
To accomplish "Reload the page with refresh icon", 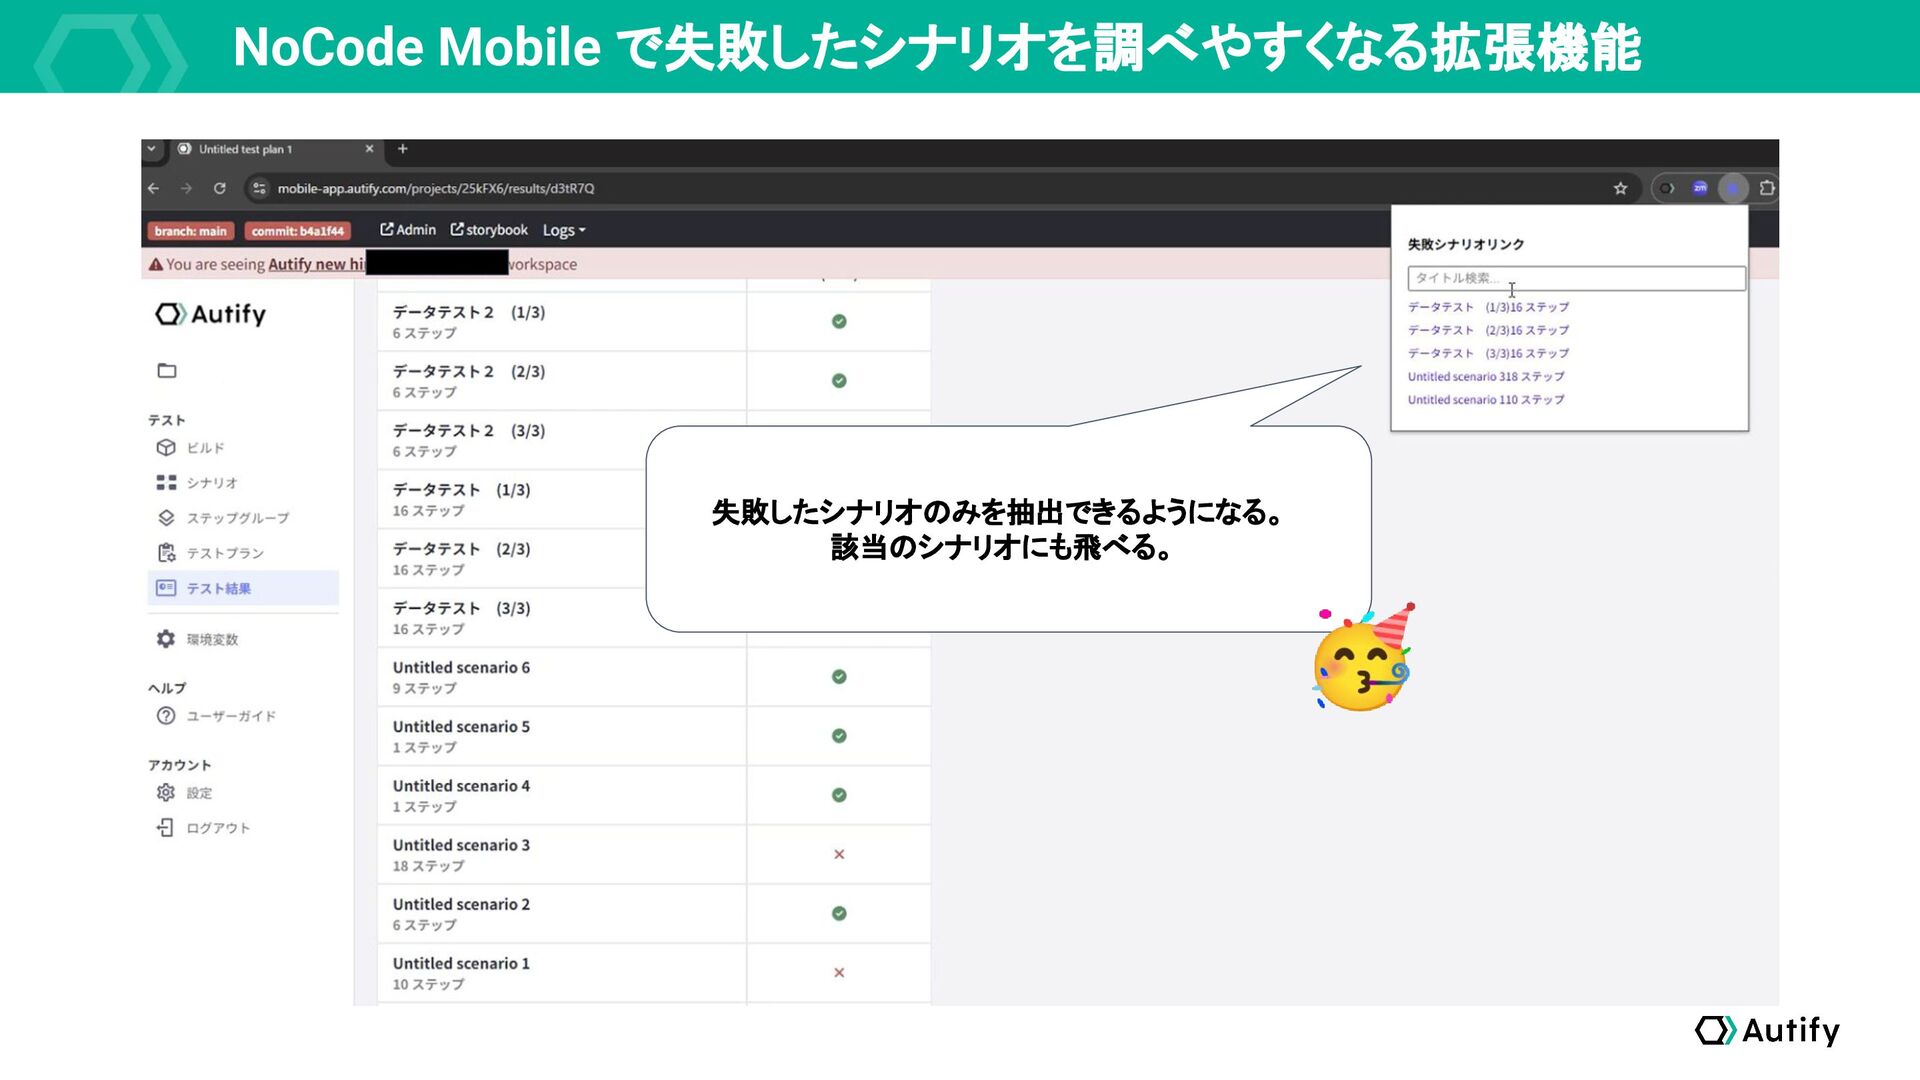I will [x=220, y=188].
